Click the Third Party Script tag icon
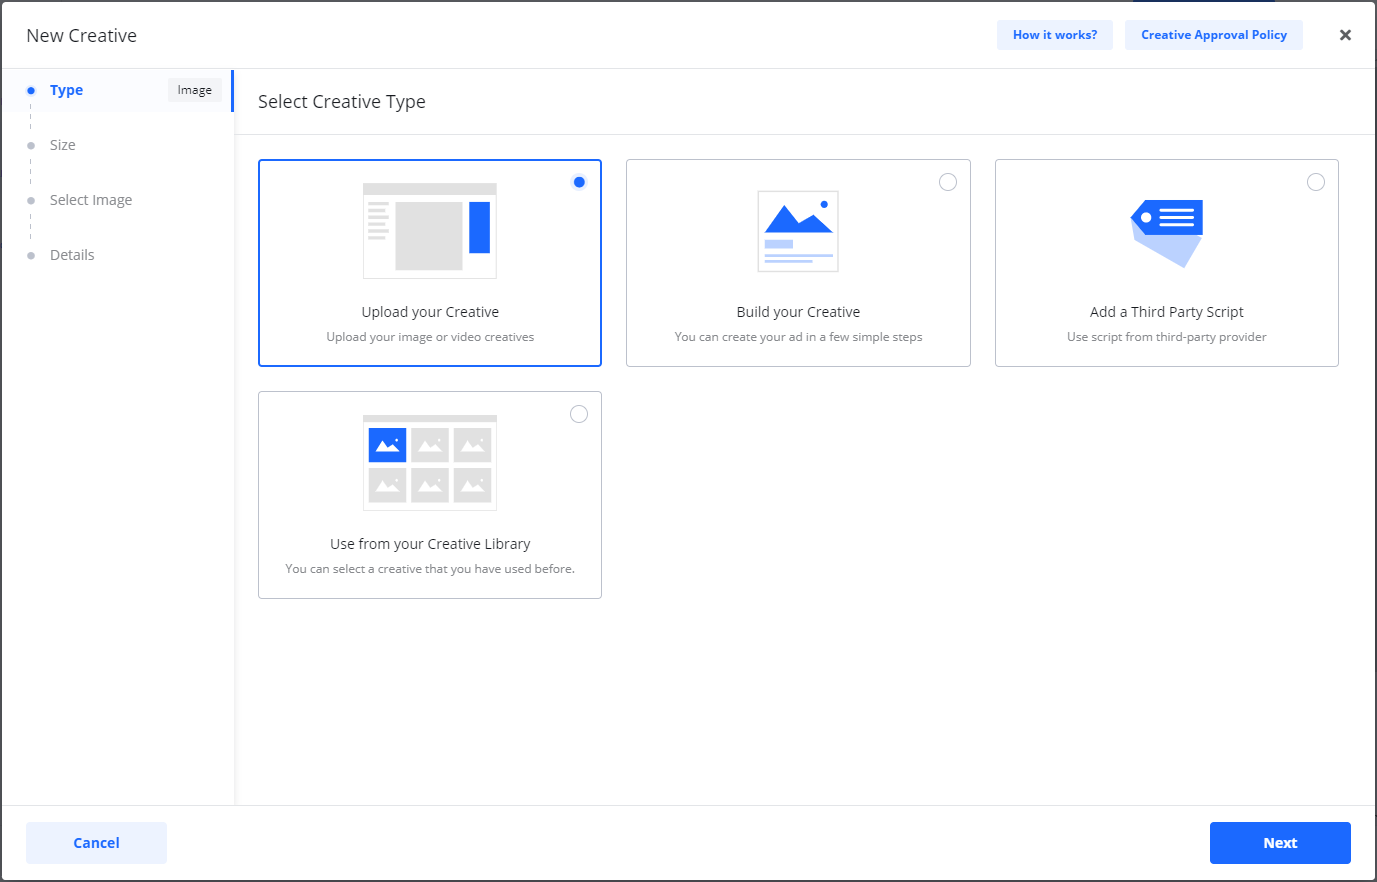Image resolution: width=1377 pixels, height=882 pixels. pyautogui.click(x=1166, y=232)
